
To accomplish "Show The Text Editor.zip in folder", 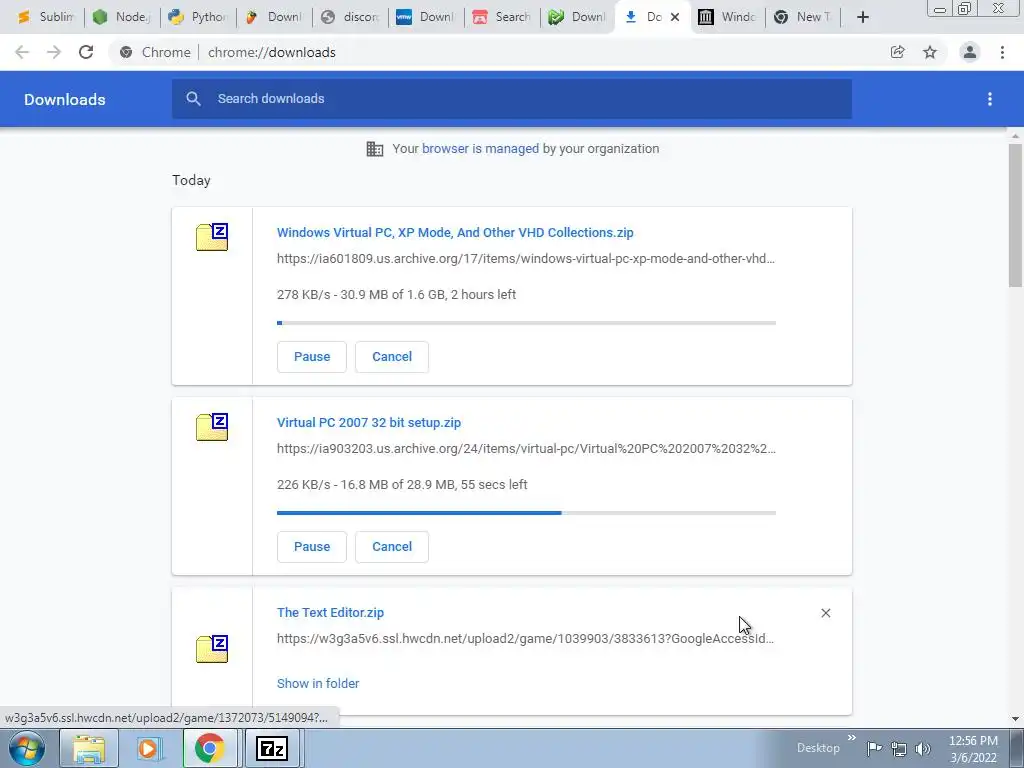I will click(x=318, y=683).
